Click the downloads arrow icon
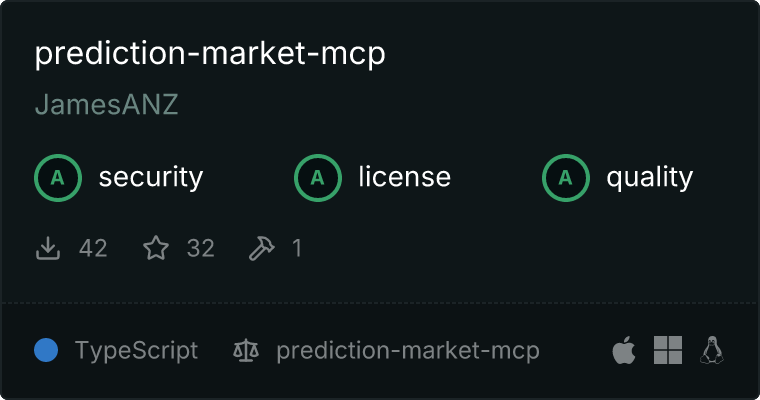 [x=48, y=248]
